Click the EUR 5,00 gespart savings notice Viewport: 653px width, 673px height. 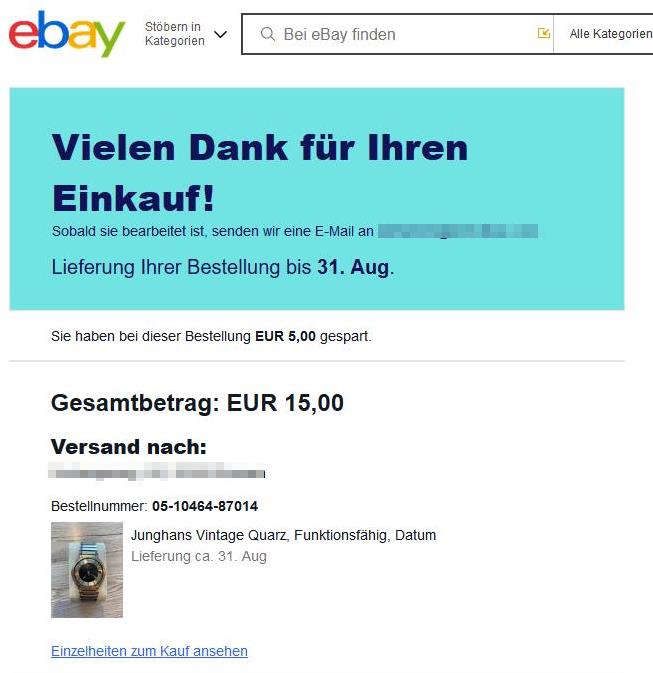click(x=211, y=336)
